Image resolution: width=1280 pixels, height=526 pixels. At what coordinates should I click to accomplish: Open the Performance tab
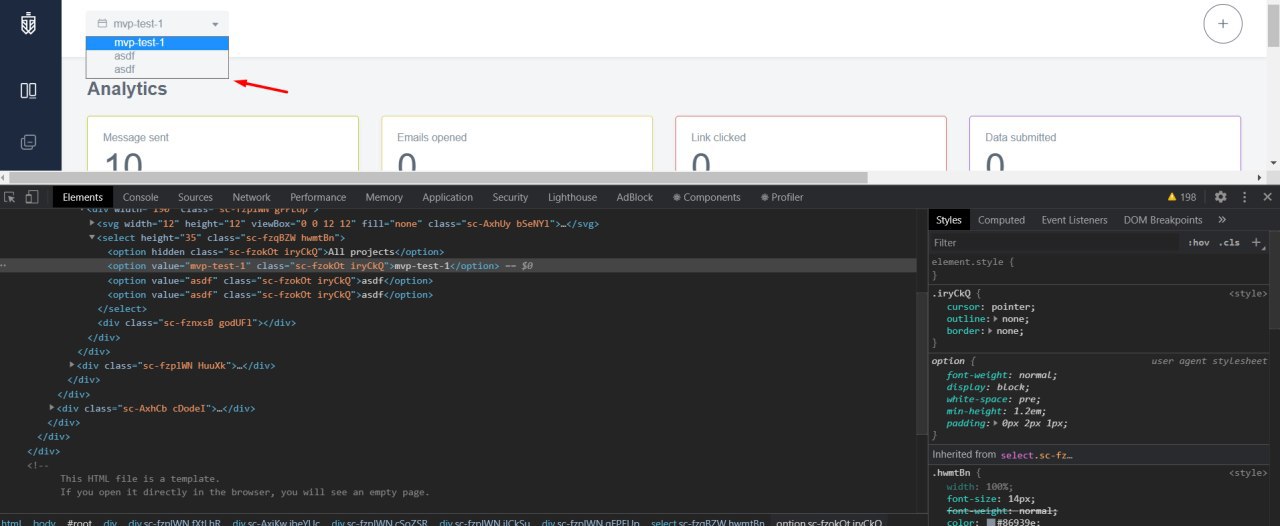click(318, 197)
